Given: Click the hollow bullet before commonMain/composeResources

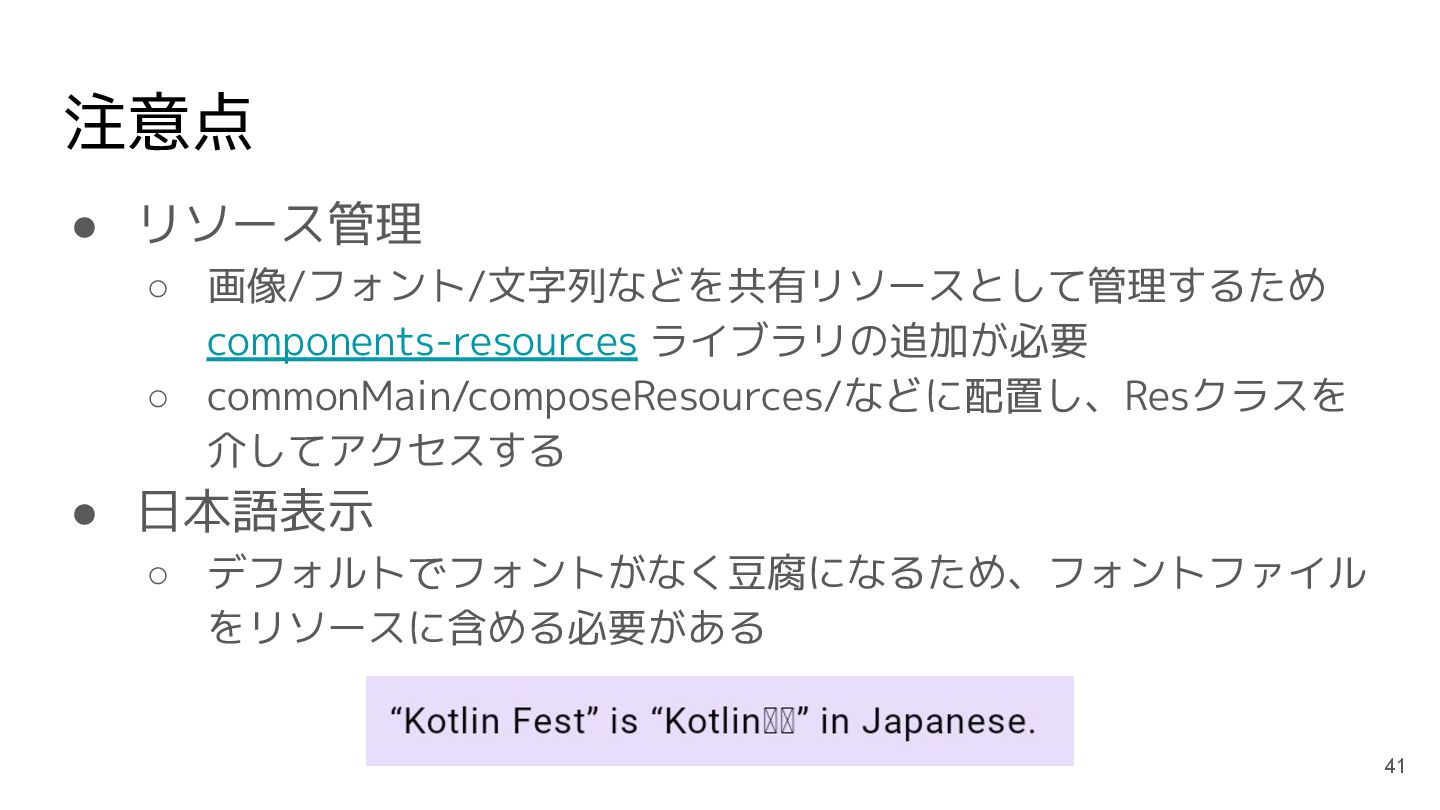Looking at the screenshot, I should pyautogui.click(x=159, y=397).
